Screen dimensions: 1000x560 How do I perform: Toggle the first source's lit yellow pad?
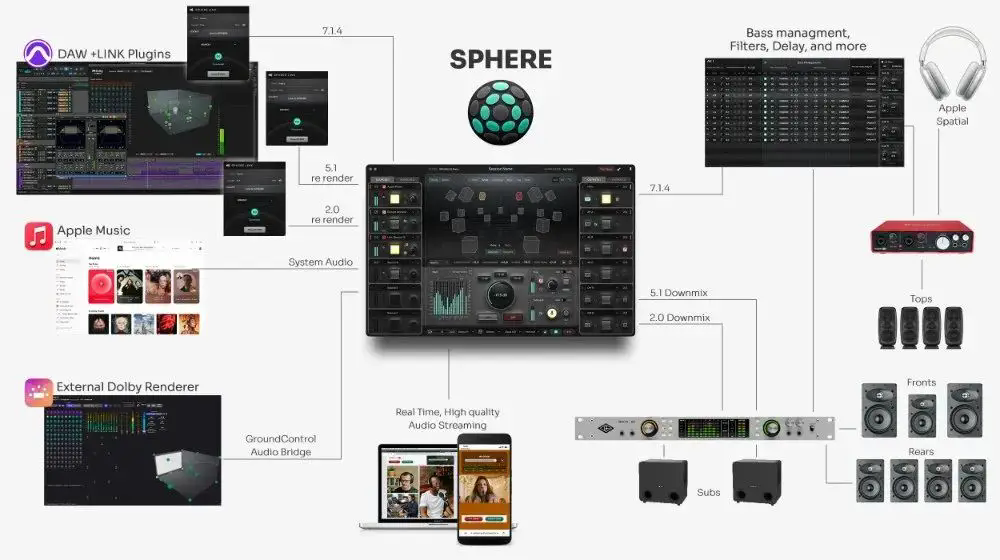click(395, 199)
